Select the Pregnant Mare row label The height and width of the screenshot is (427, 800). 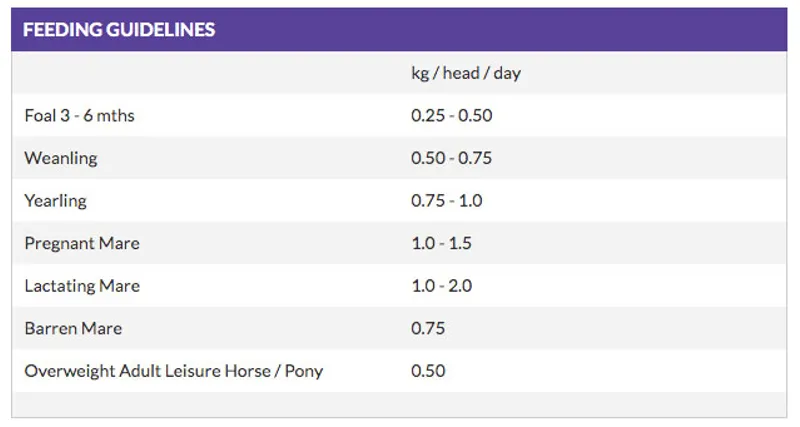coord(82,243)
